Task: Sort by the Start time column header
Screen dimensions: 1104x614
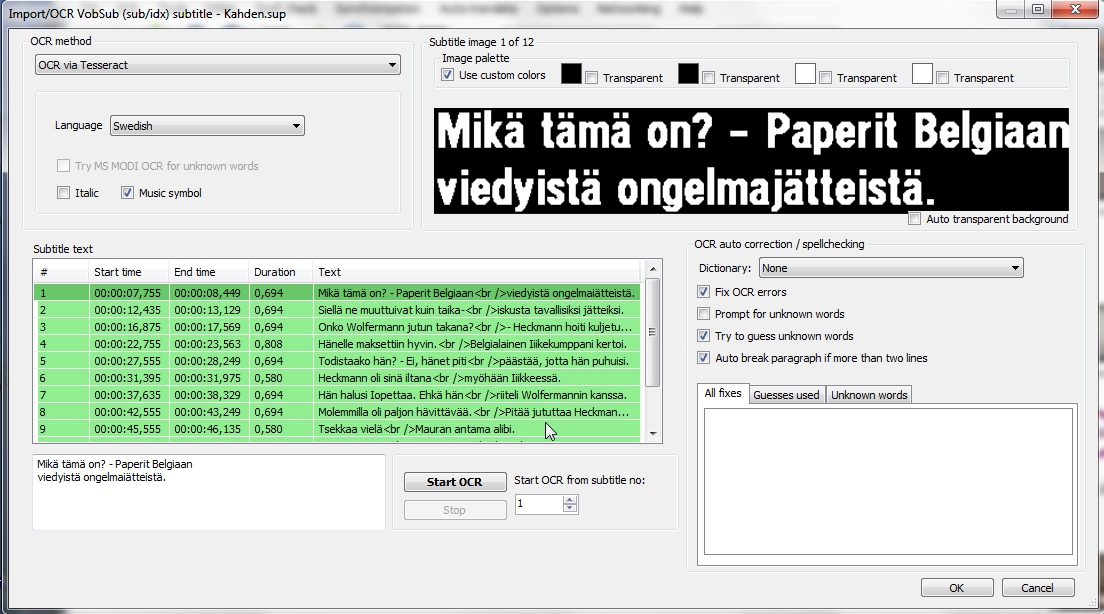Action: 129,272
